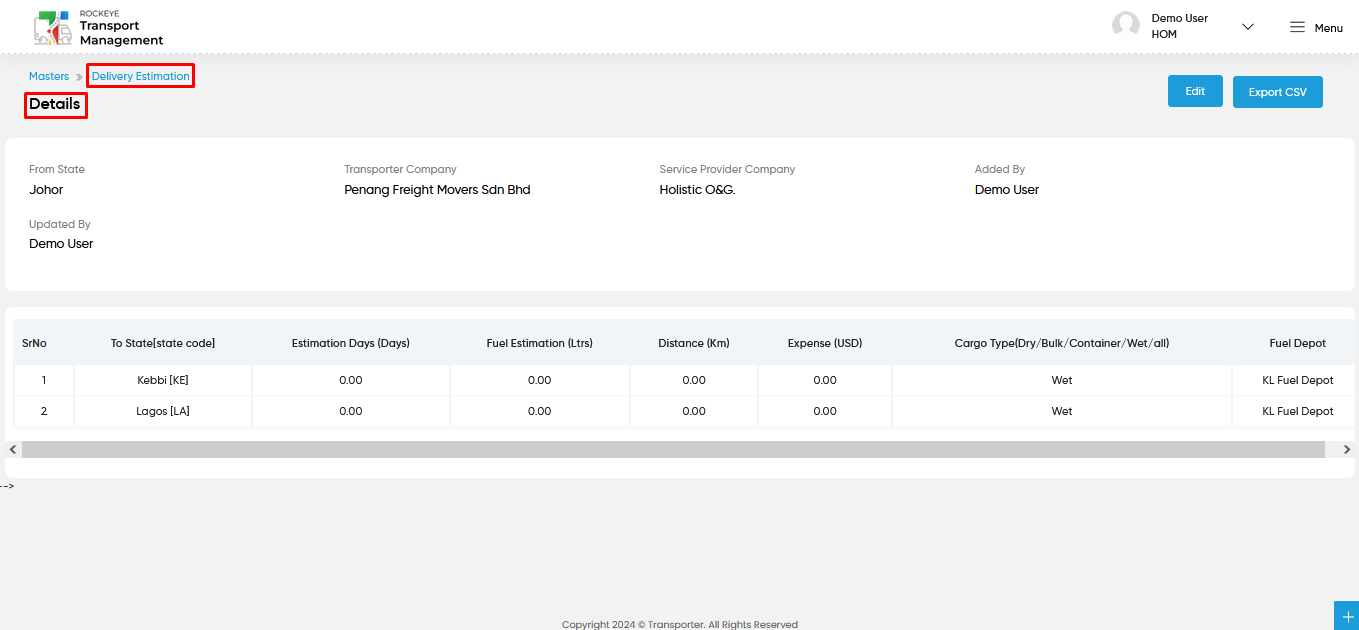Click Penang Freight Movers Sdn Bhd value
This screenshot has height=630, width=1359.
pyautogui.click(x=437, y=189)
